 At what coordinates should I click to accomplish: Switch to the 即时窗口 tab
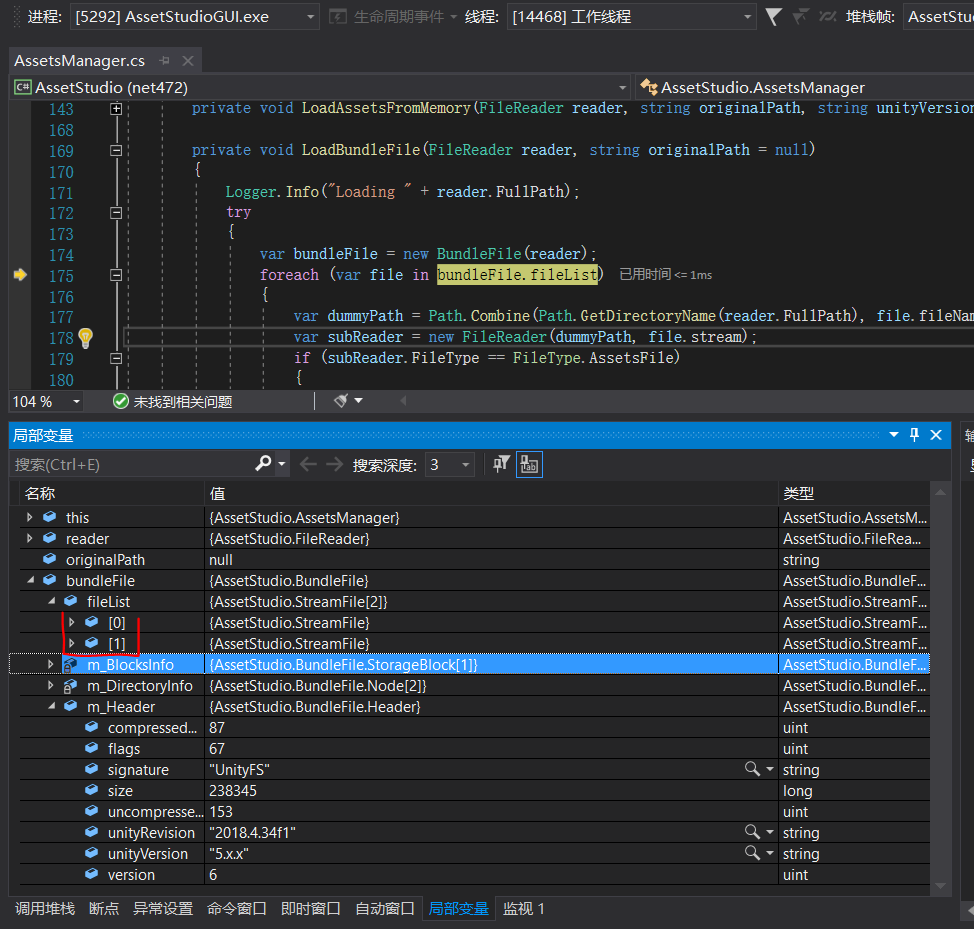[x=311, y=909]
